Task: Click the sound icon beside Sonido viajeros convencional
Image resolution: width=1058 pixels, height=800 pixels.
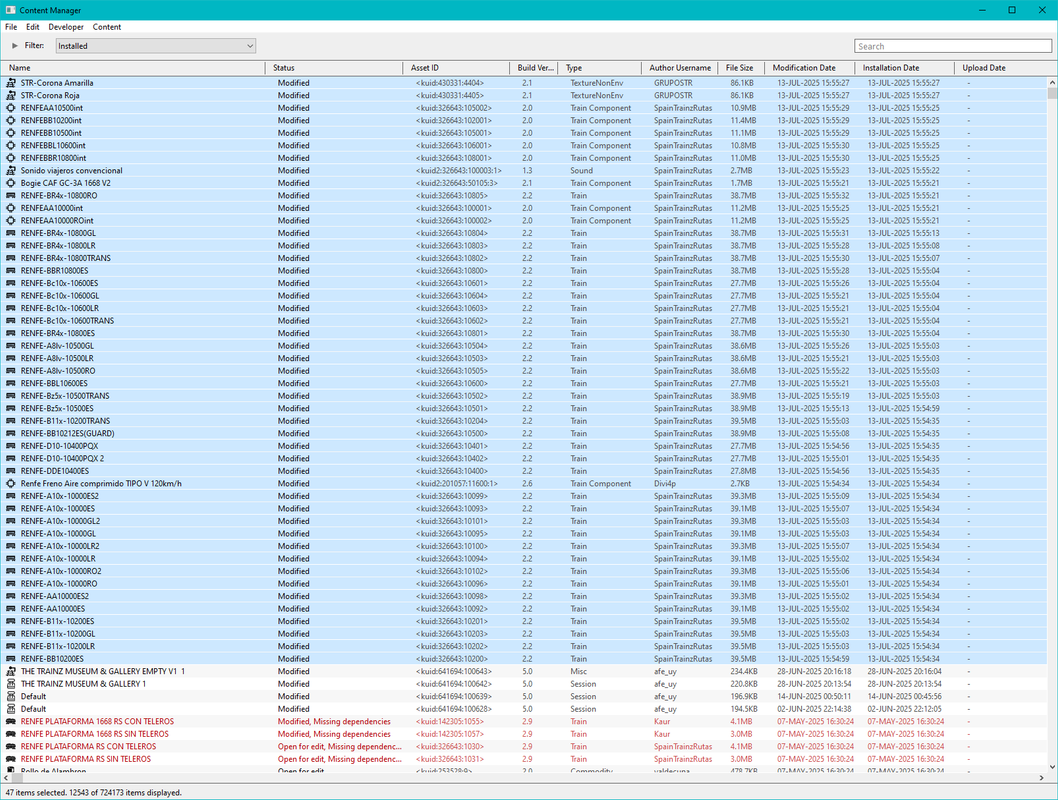Action: (x=11, y=171)
